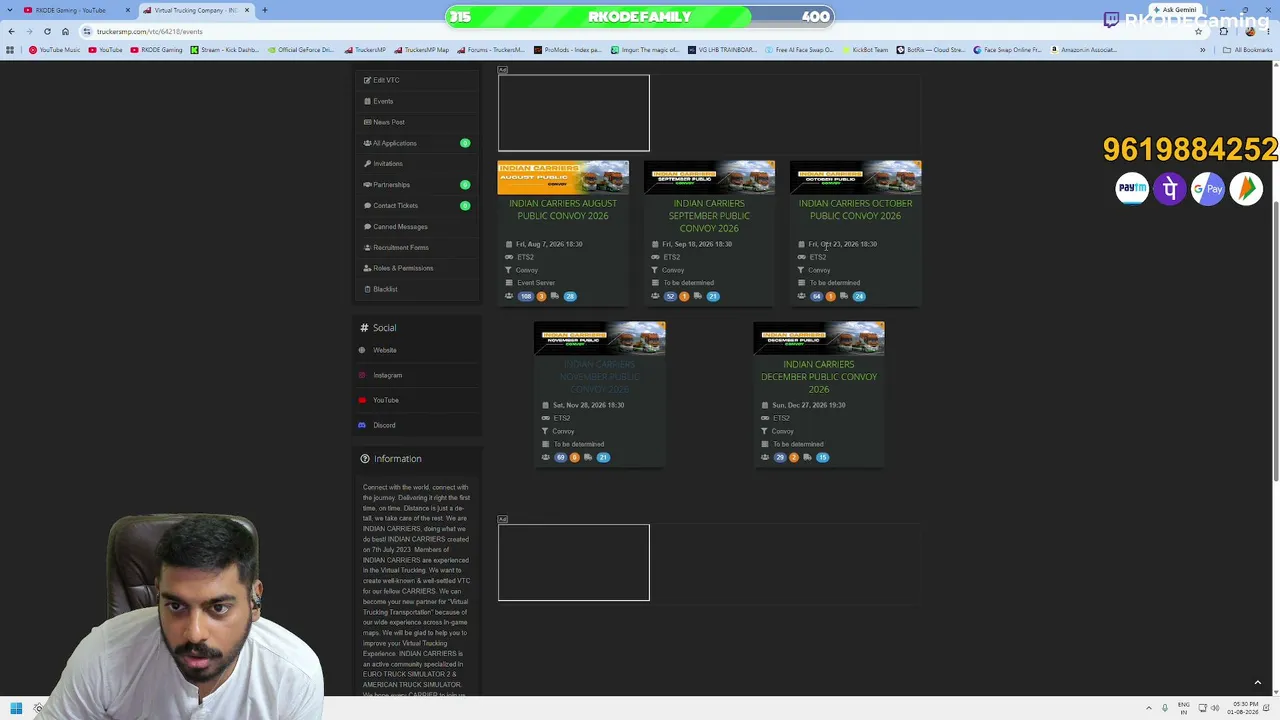Click 'Event Server' on the August convoy card

tap(536, 283)
